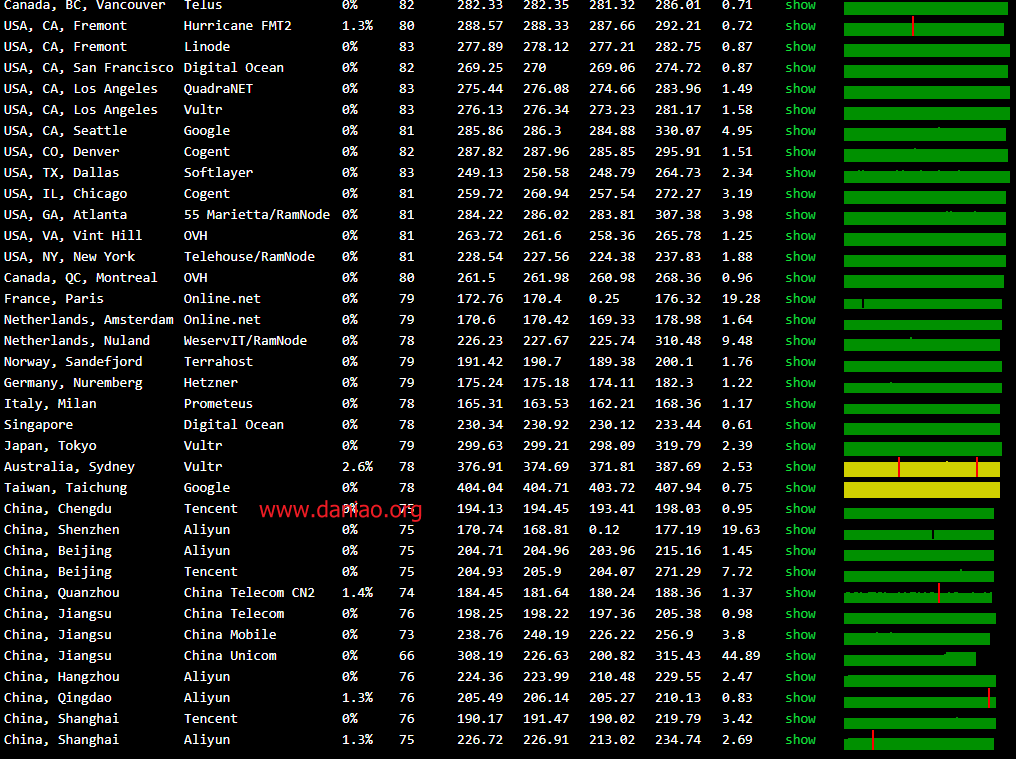Open show for Sydney Vultr
Image resolution: width=1016 pixels, height=759 pixels.
coord(800,467)
